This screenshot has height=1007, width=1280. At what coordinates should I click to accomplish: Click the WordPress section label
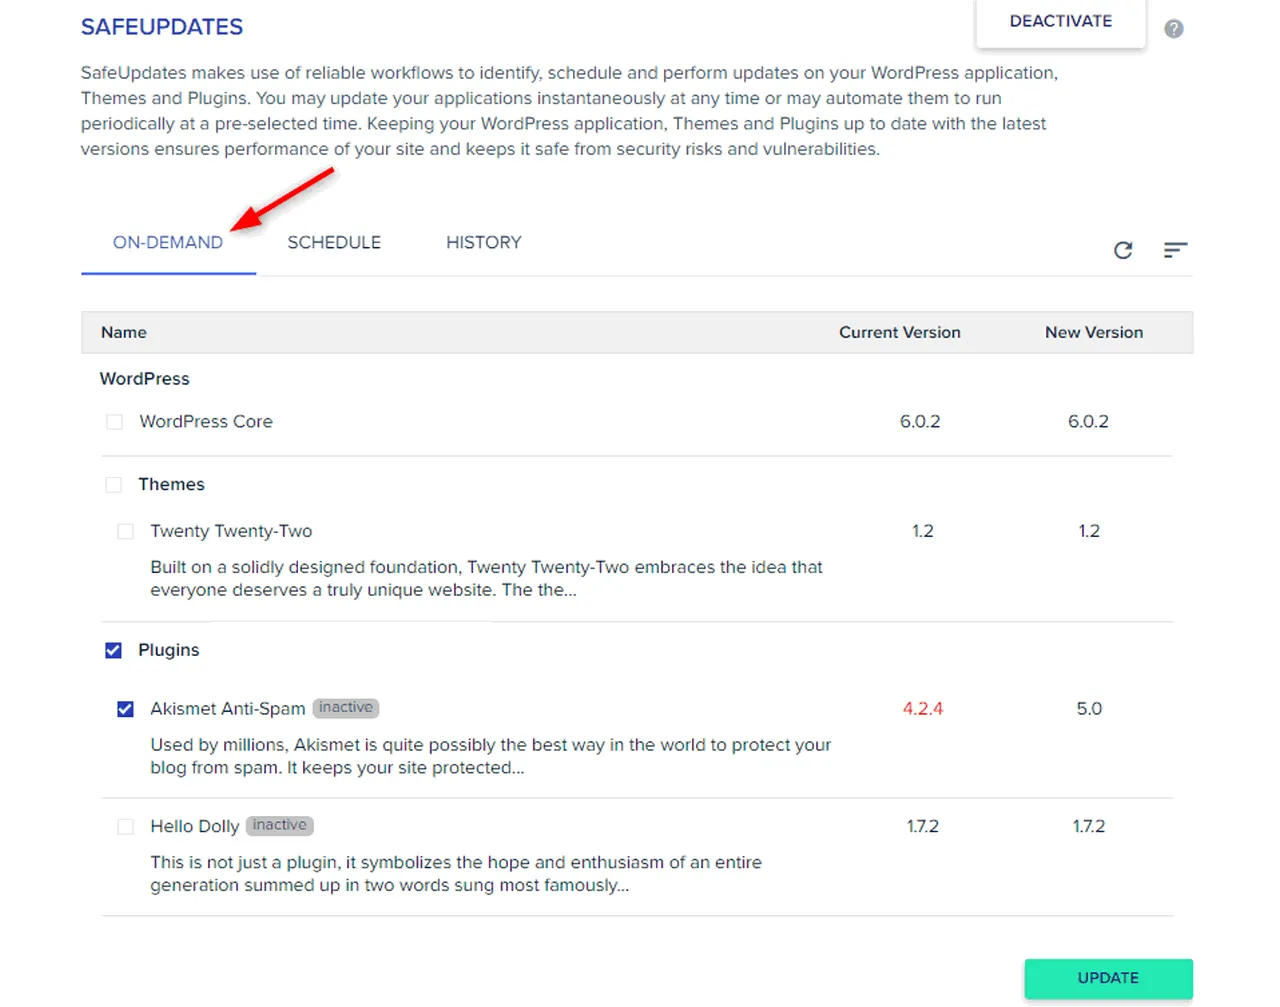[145, 379]
